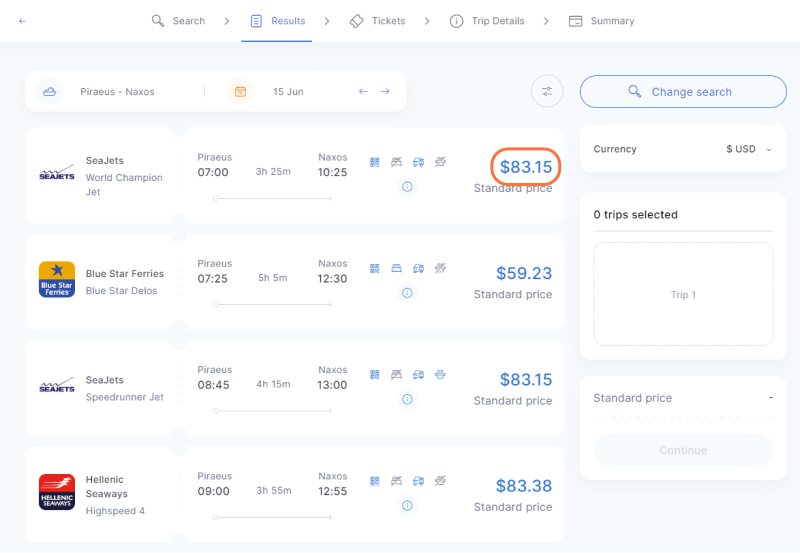
Task: Click the ferry icon in route bar
Action: click(49, 91)
